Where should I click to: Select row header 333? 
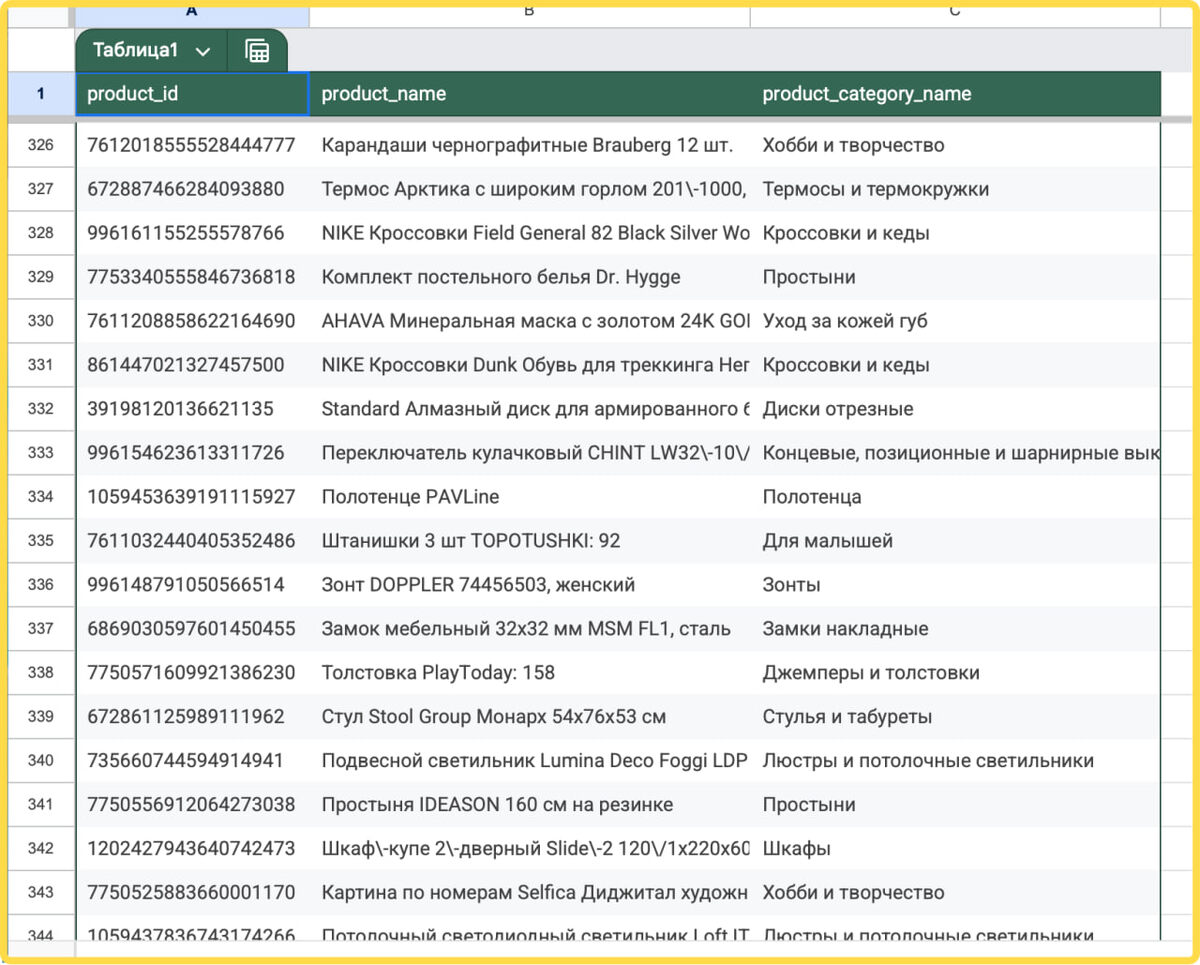(41, 453)
